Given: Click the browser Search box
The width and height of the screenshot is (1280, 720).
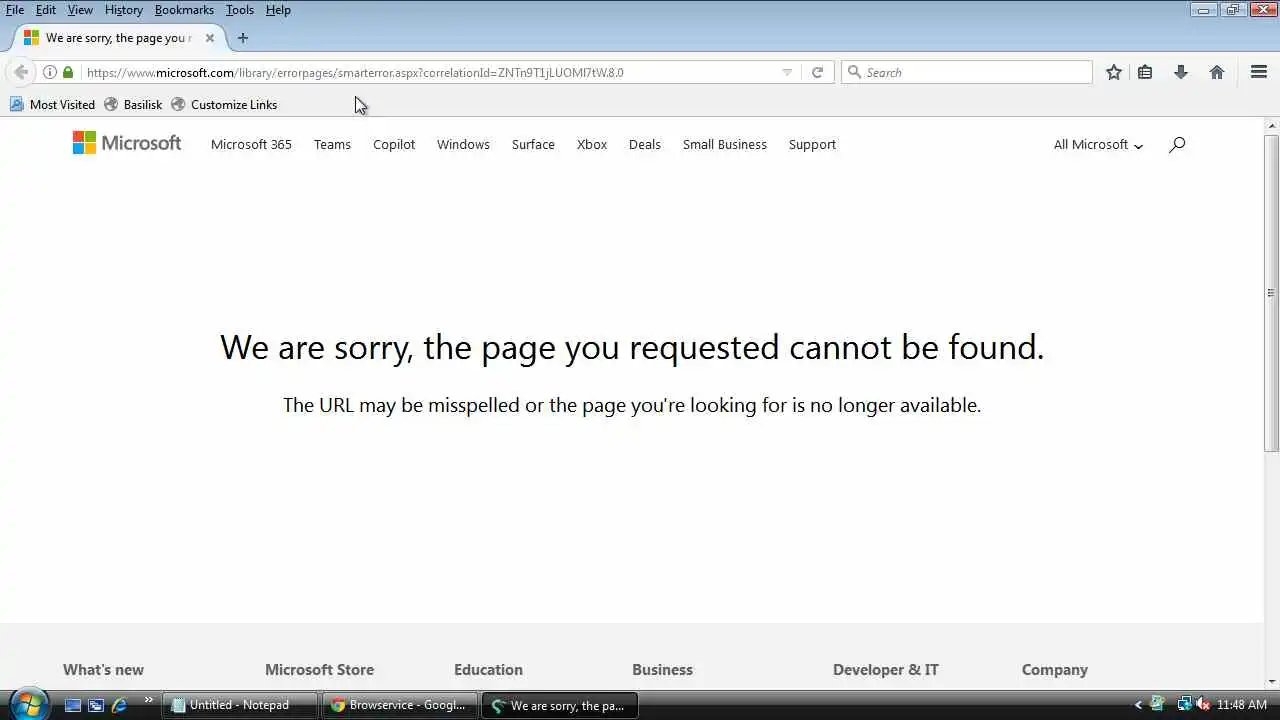Looking at the screenshot, I should [967, 72].
